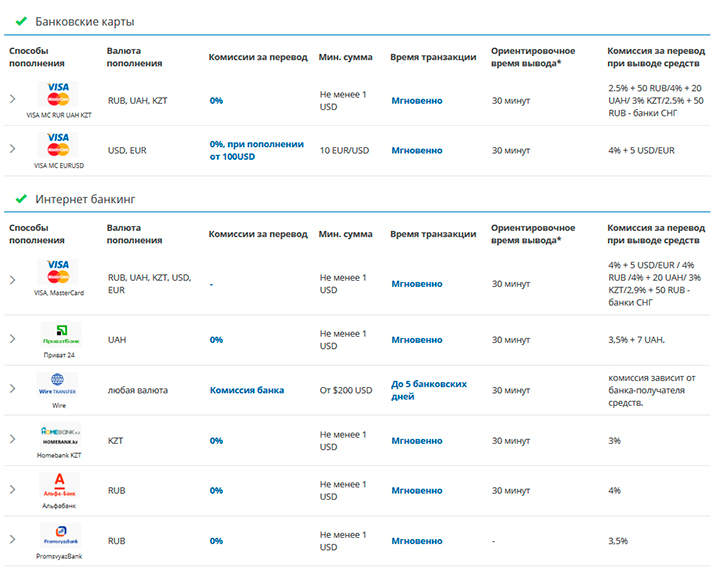Click the Visa MC EURUSD card logo

pyautogui.click(x=58, y=144)
